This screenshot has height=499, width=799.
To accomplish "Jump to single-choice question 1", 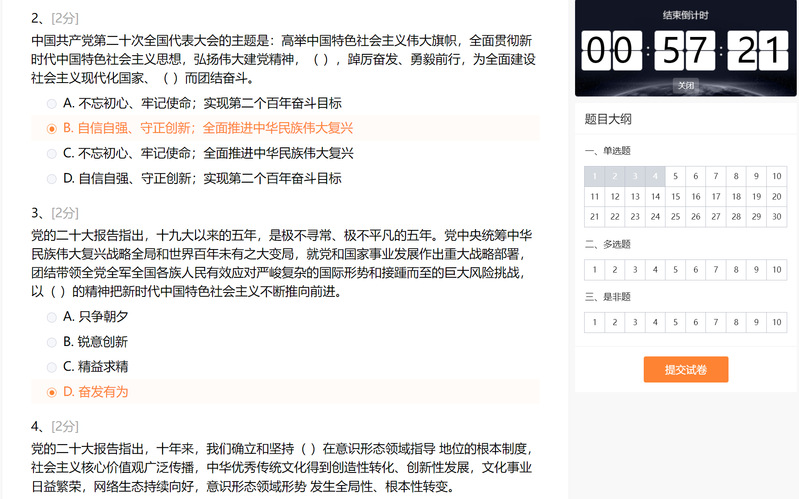I will [595, 176].
